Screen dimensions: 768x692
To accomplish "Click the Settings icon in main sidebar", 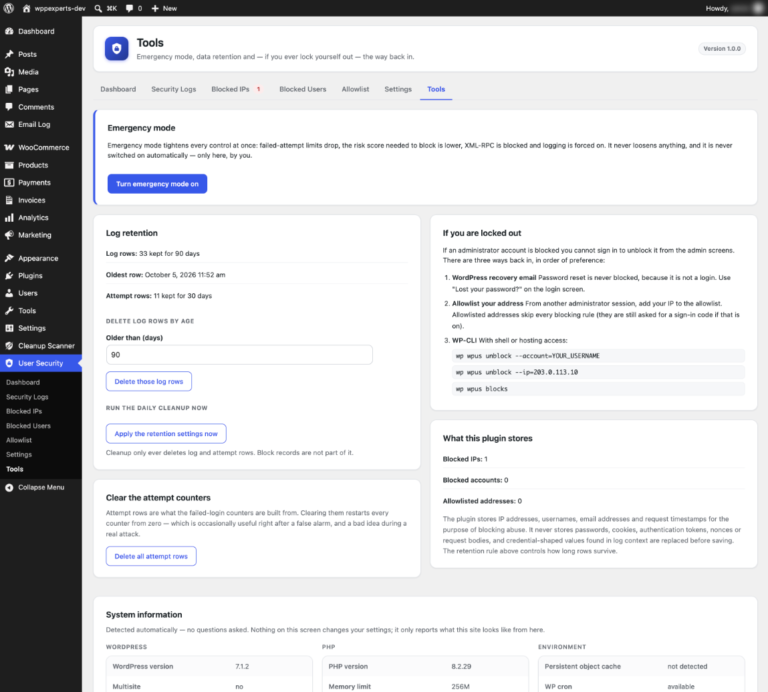I will pos(9,328).
